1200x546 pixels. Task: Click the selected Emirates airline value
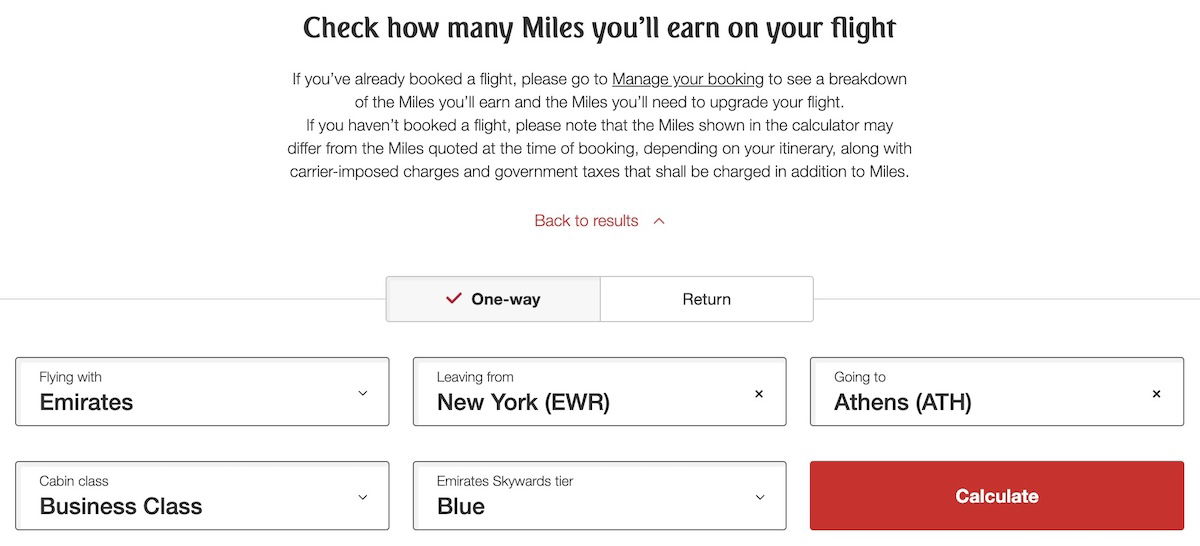86,403
